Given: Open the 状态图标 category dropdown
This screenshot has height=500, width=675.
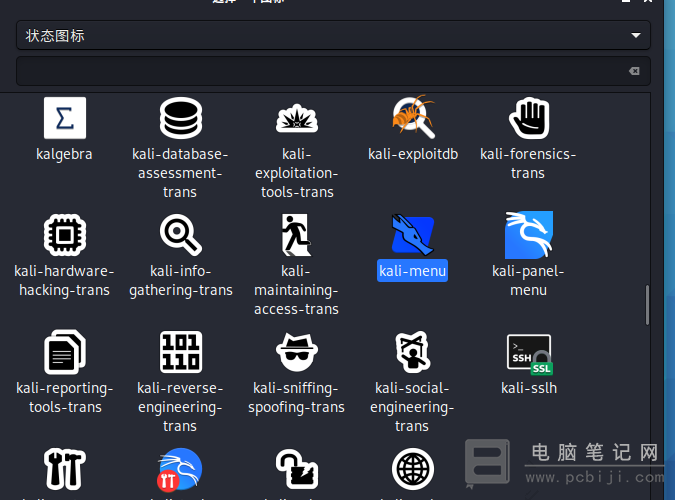Looking at the screenshot, I should (x=333, y=35).
